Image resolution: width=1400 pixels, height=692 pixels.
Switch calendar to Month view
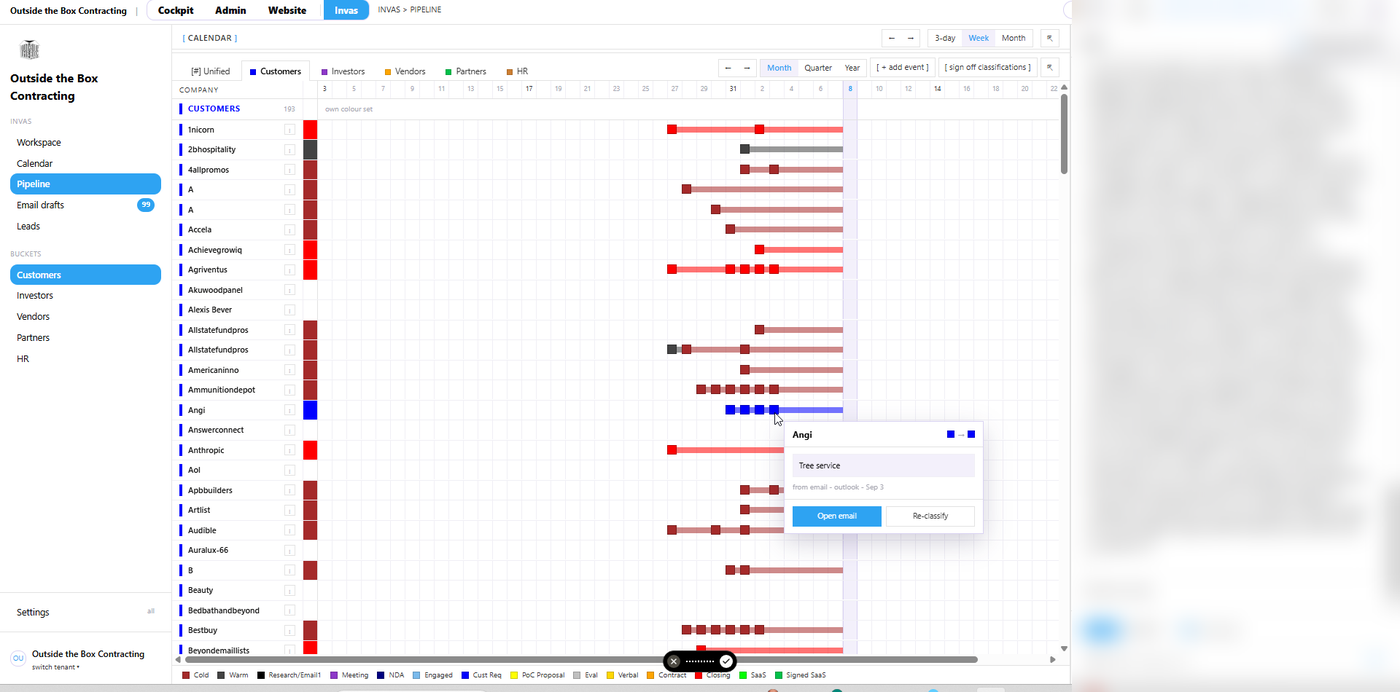click(x=1013, y=38)
